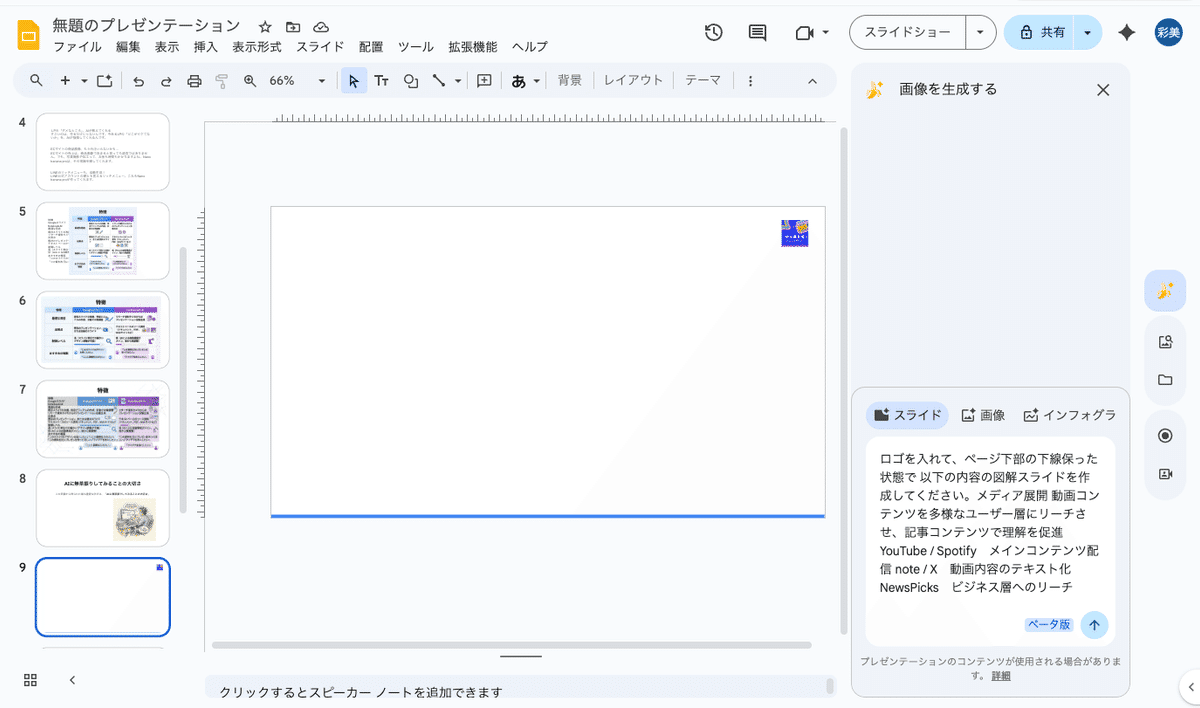The image size is (1200, 708).
Task: Switch to the 画像 tab
Action: (x=983, y=415)
